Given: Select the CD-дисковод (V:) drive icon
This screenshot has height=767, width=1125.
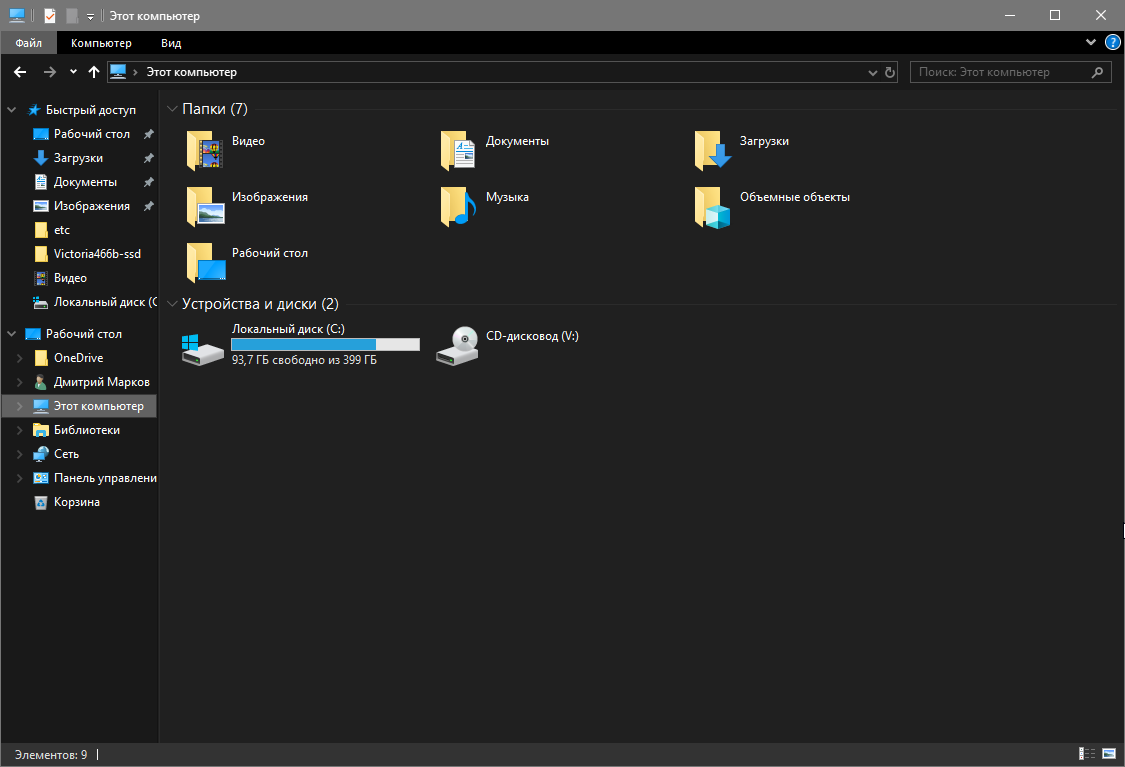Looking at the screenshot, I should [458, 347].
